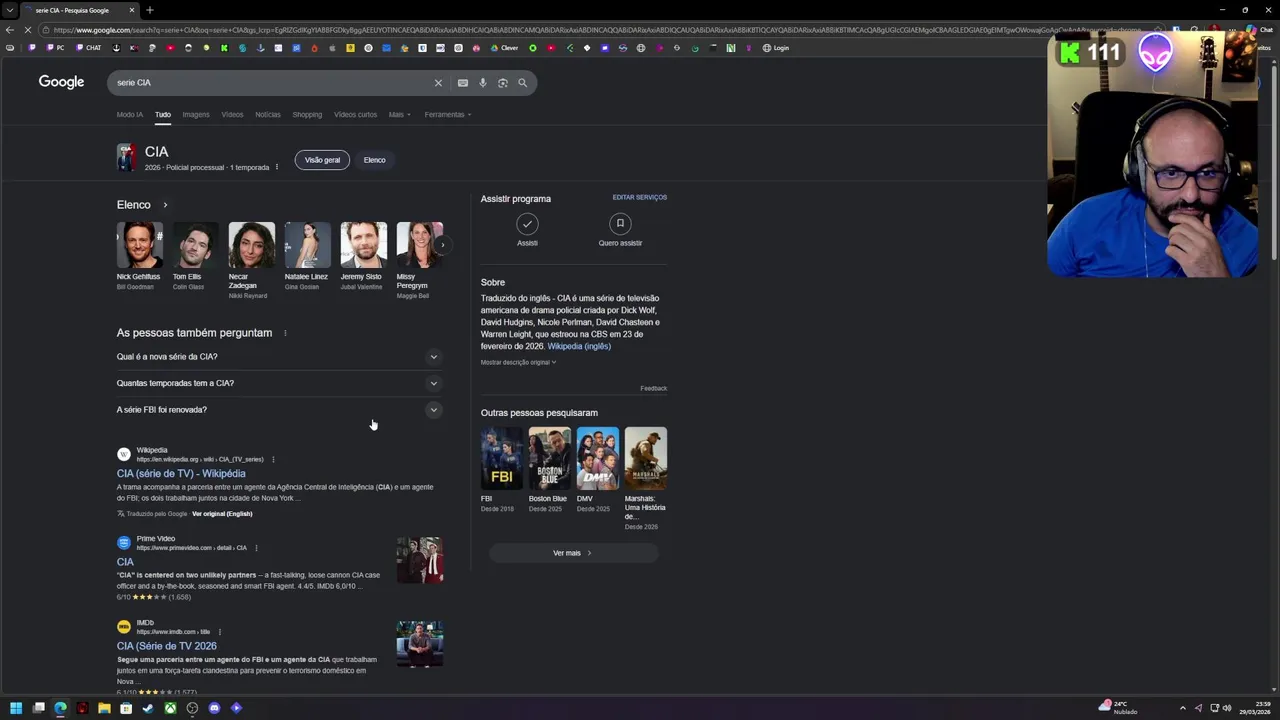Open the EDITAR SERVIÇOS link
The image size is (1280, 720).
[x=640, y=197]
